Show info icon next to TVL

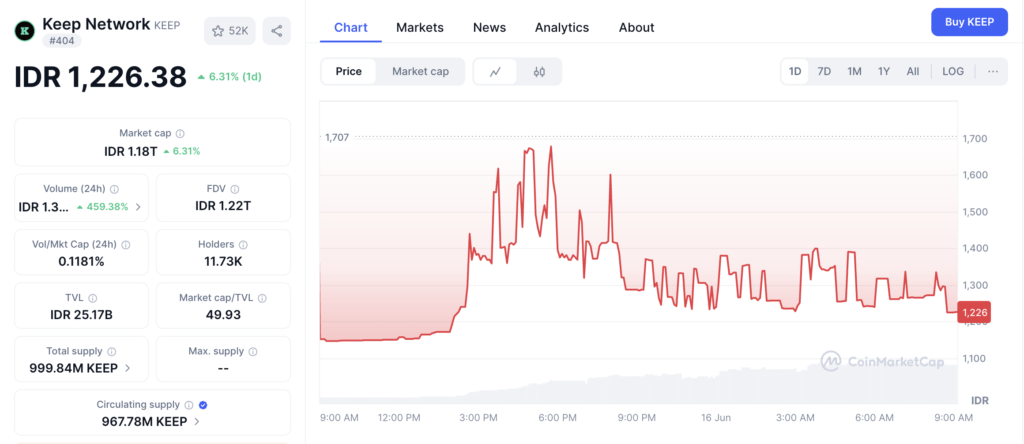click(x=93, y=298)
